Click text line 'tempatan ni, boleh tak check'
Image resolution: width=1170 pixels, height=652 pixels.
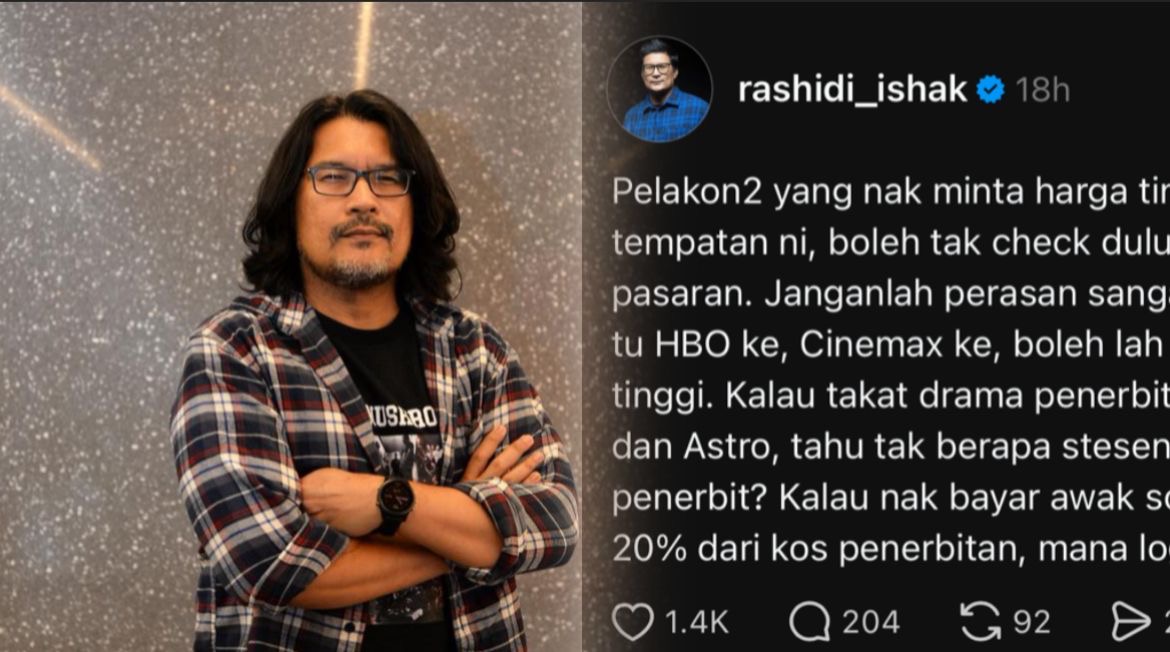(x=891, y=243)
